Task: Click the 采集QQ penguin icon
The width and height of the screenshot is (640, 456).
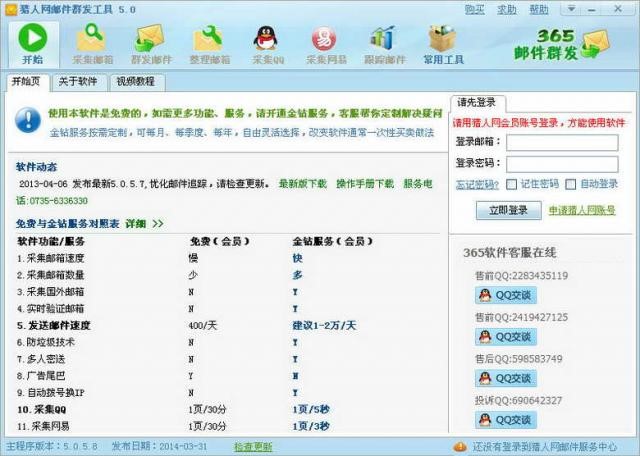Action: [x=267, y=38]
